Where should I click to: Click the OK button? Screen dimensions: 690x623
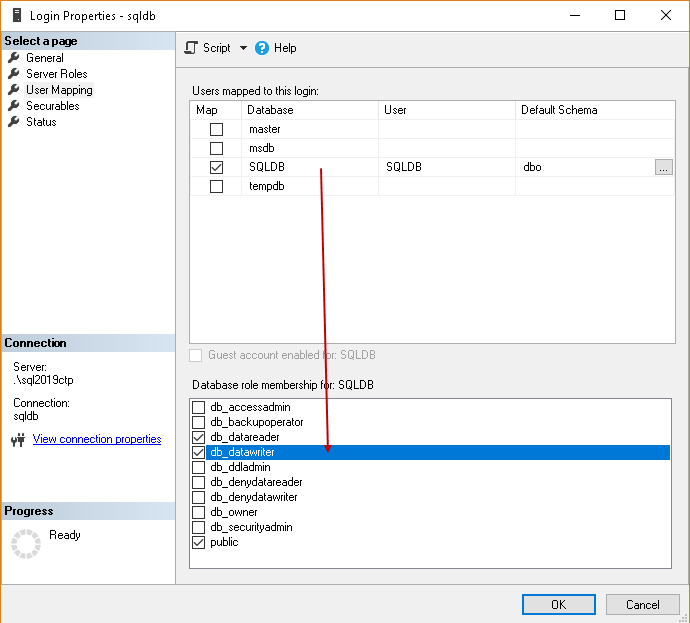click(x=558, y=605)
